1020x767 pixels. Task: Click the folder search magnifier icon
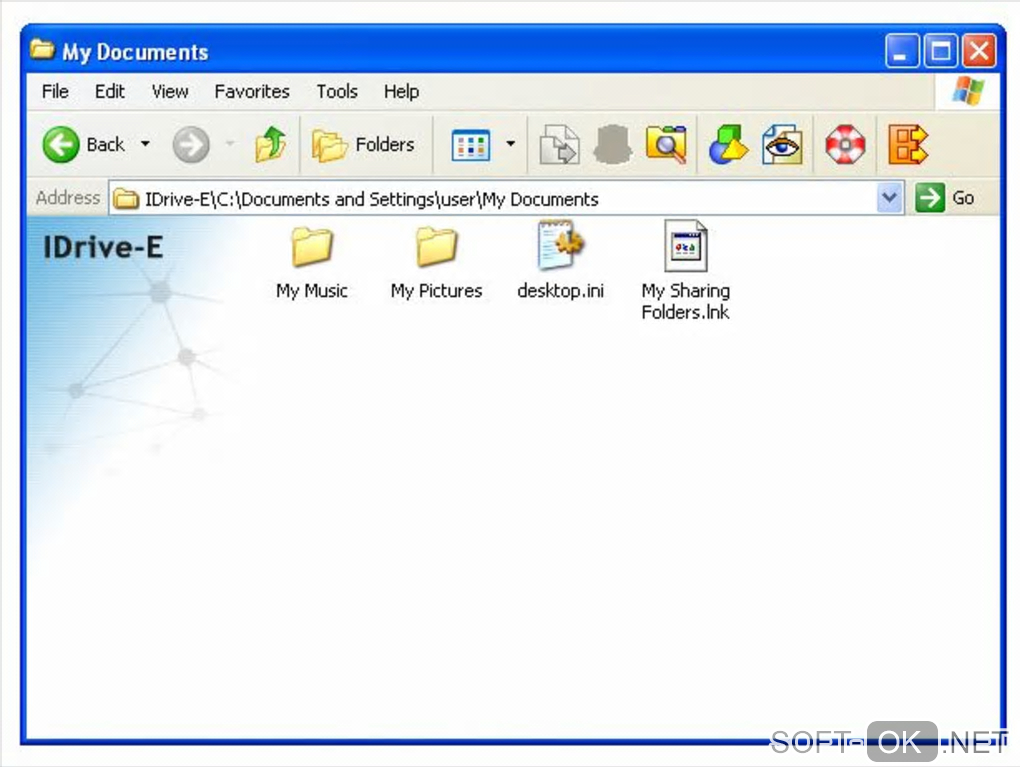coord(666,144)
